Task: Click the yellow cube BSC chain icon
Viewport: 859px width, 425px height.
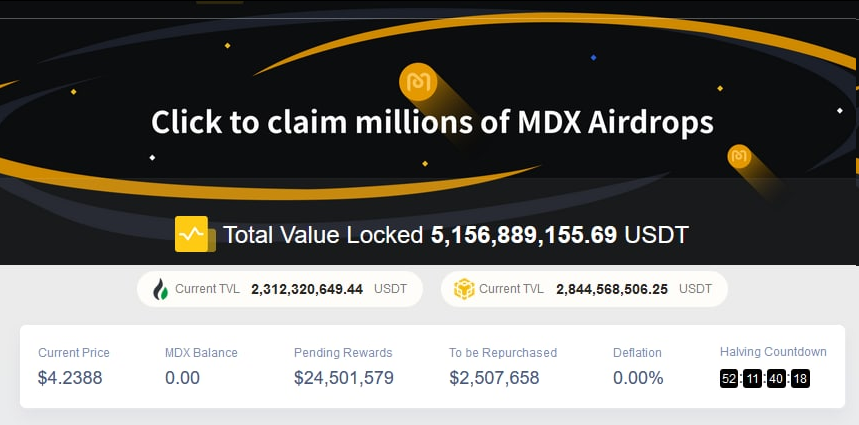Action: click(x=464, y=289)
